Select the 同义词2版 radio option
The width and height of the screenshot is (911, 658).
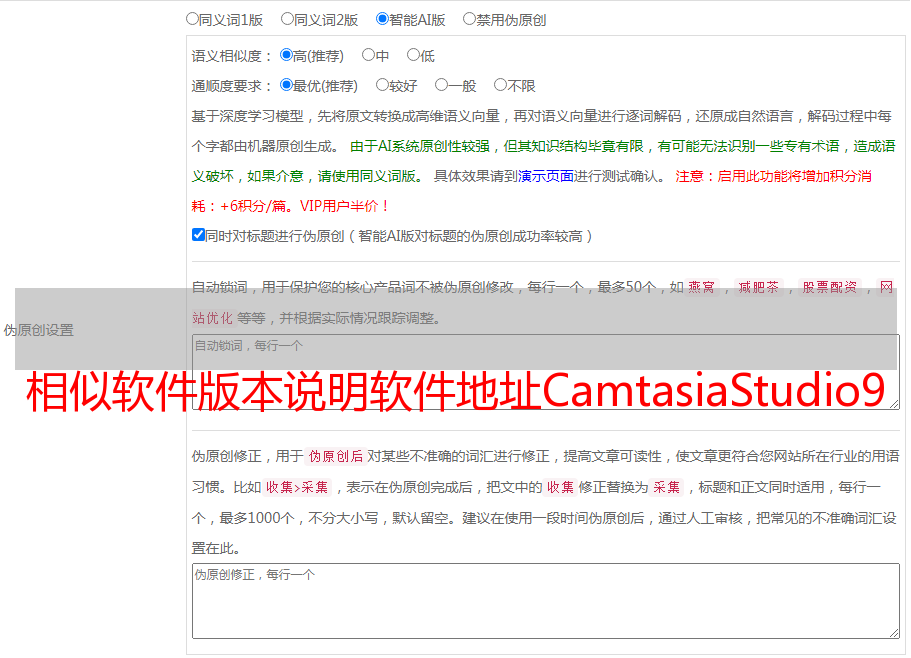point(287,19)
